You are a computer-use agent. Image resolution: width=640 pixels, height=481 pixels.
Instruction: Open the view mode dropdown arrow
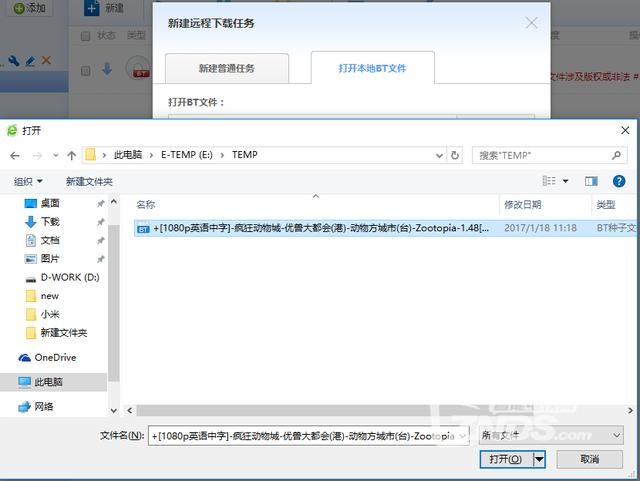coord(565,181)
